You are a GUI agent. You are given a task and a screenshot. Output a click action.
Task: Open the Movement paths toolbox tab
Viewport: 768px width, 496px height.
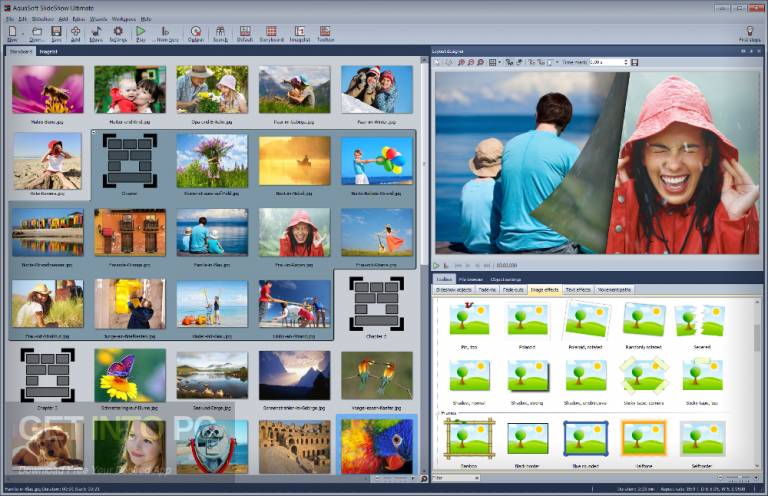[x=615, y=290]
